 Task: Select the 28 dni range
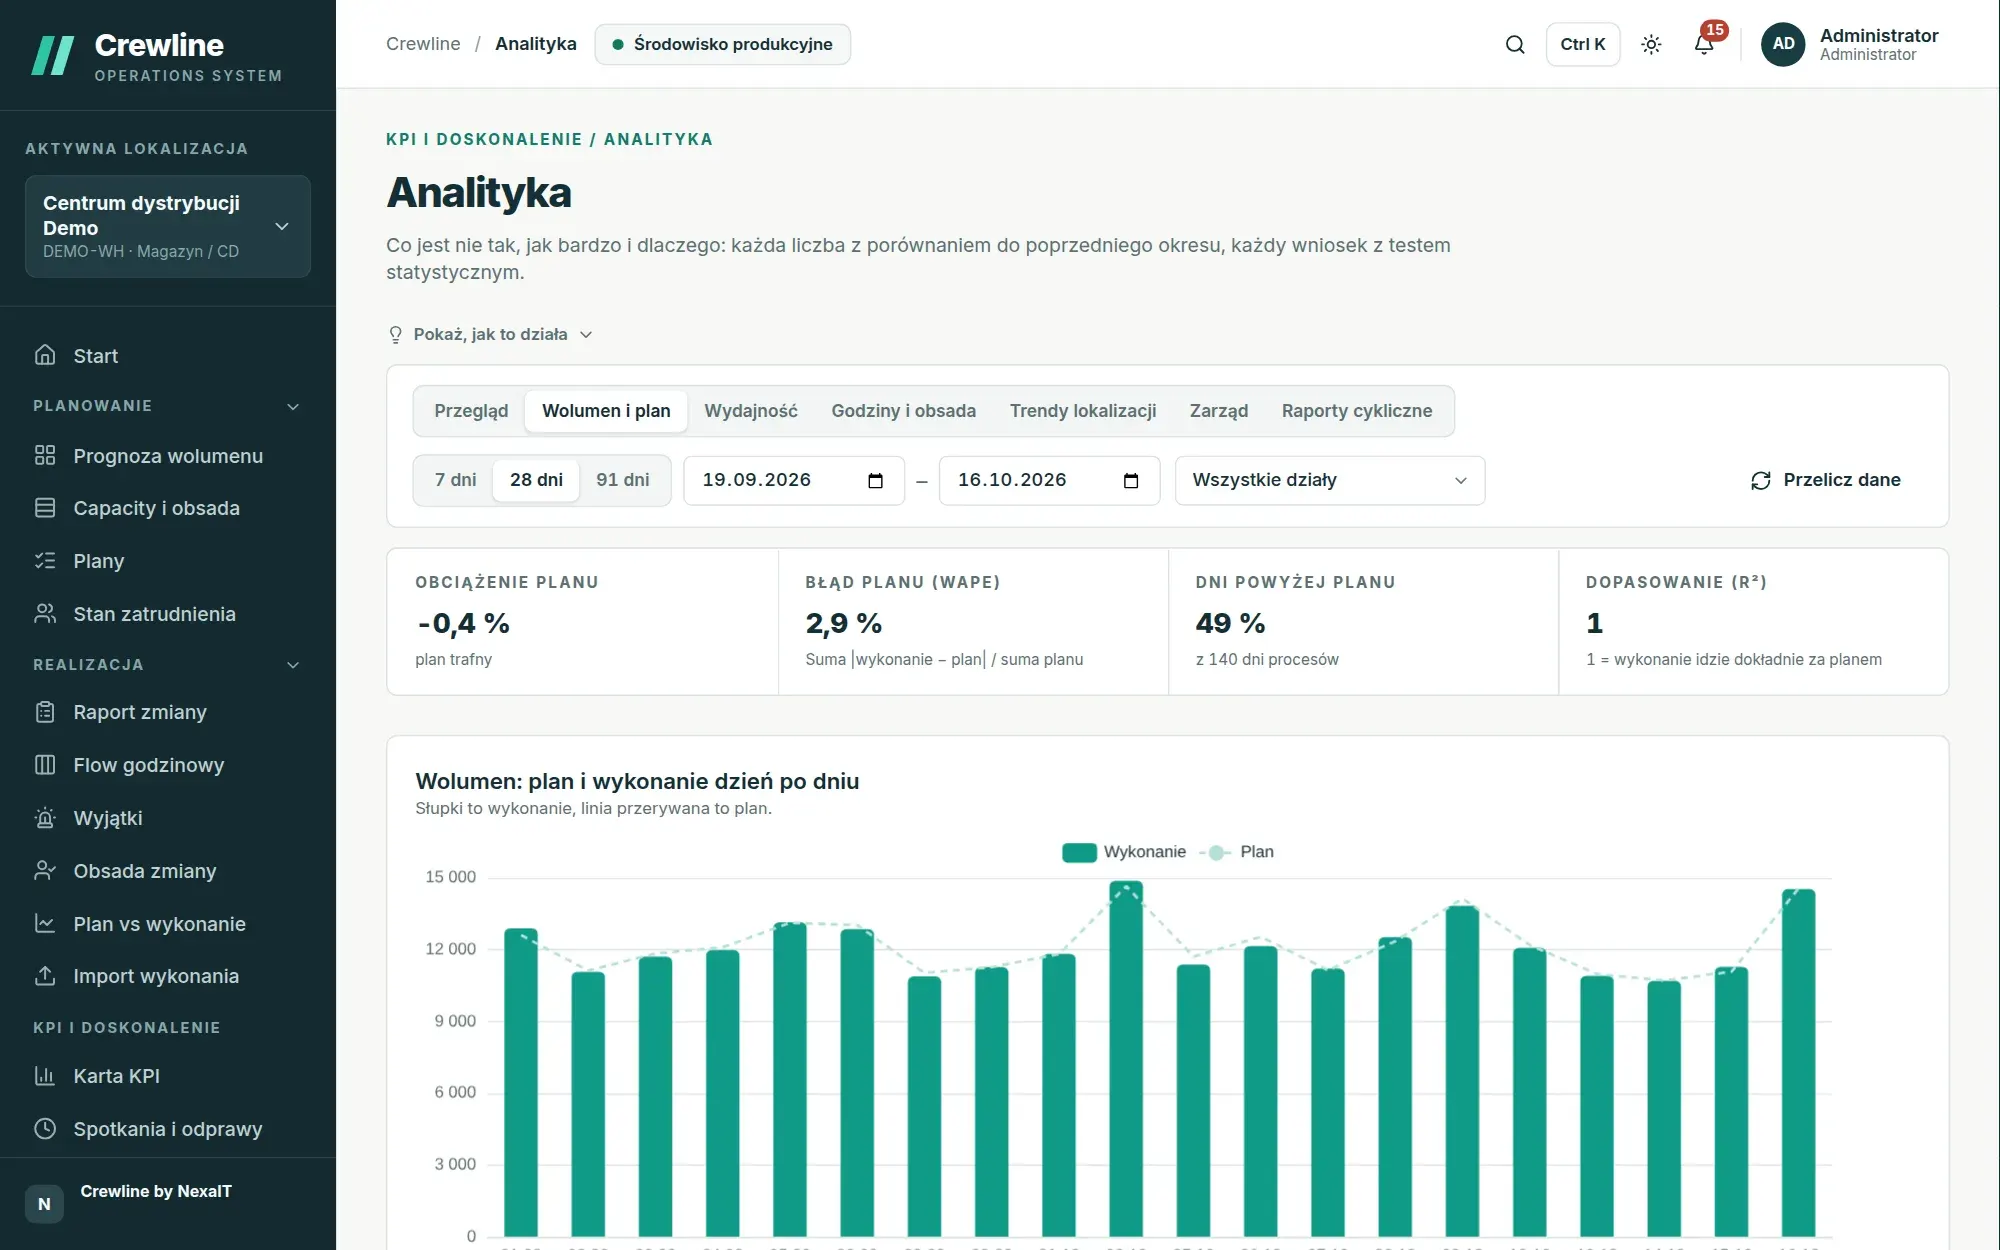coord(536,480)
